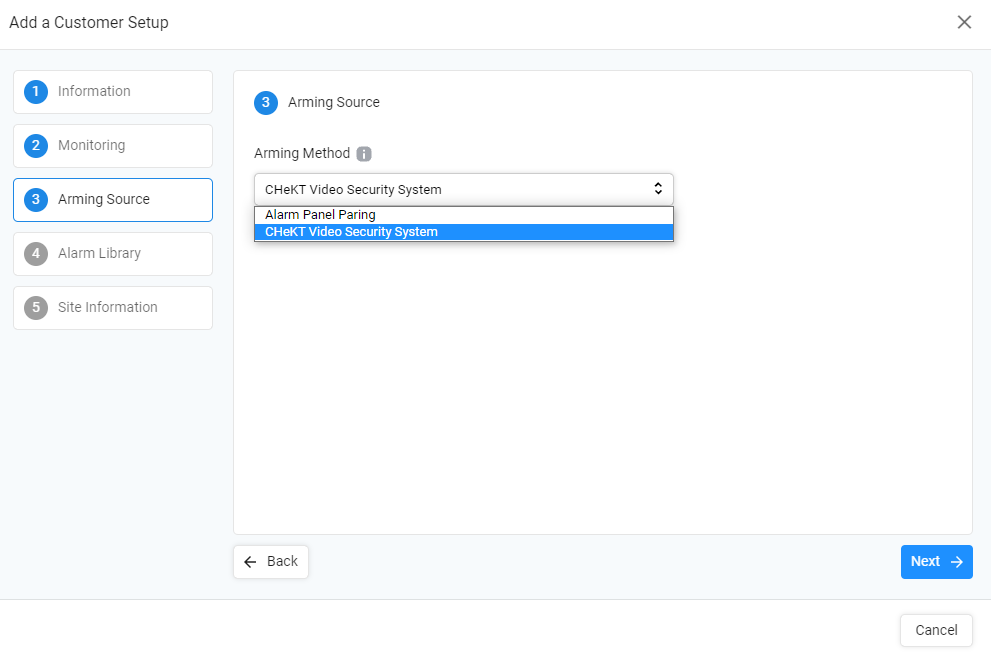
Task: Click the step 4 gray number badge
Action: click(x=36, y=254)
